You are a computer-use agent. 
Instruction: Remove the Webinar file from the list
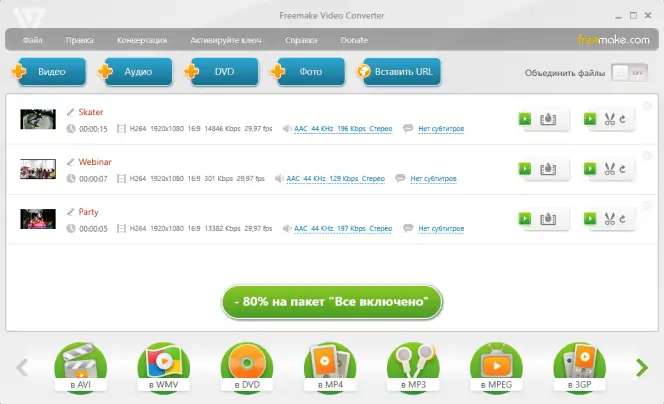pyautogui.click(x=647, y=156)
